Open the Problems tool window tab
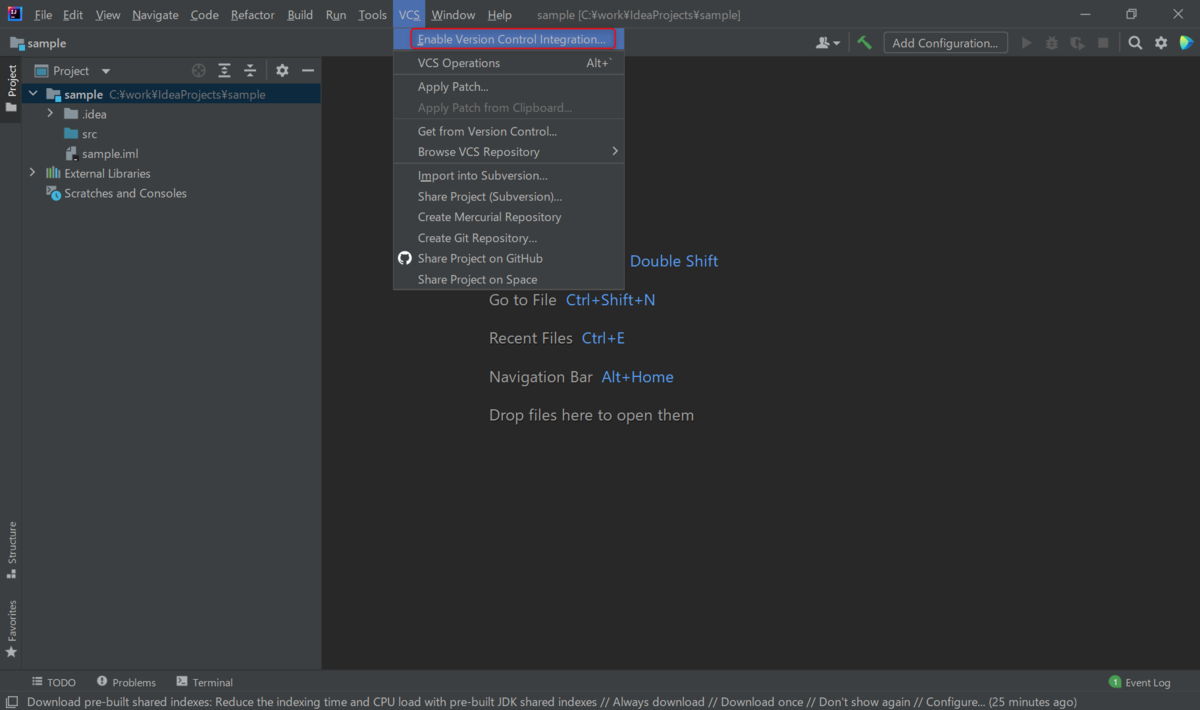This screenshot has height=710, width=1200. coord(126,682)
